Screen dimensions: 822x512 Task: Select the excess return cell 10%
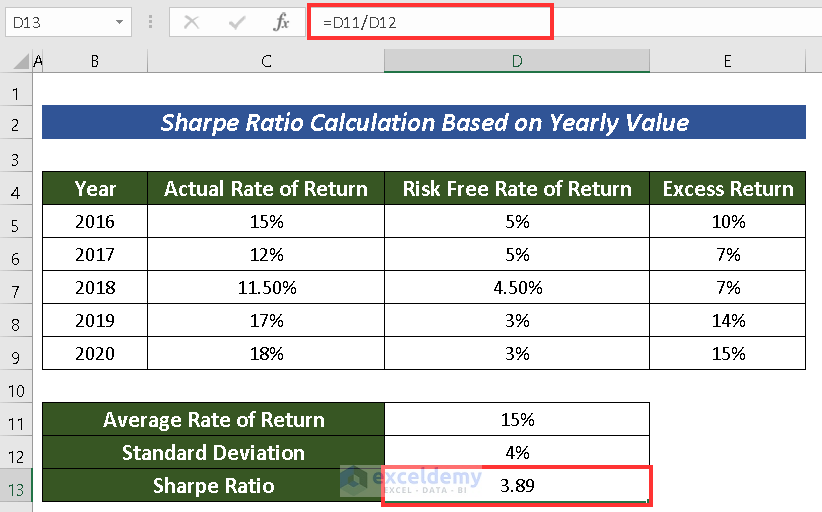pos(728,221)
